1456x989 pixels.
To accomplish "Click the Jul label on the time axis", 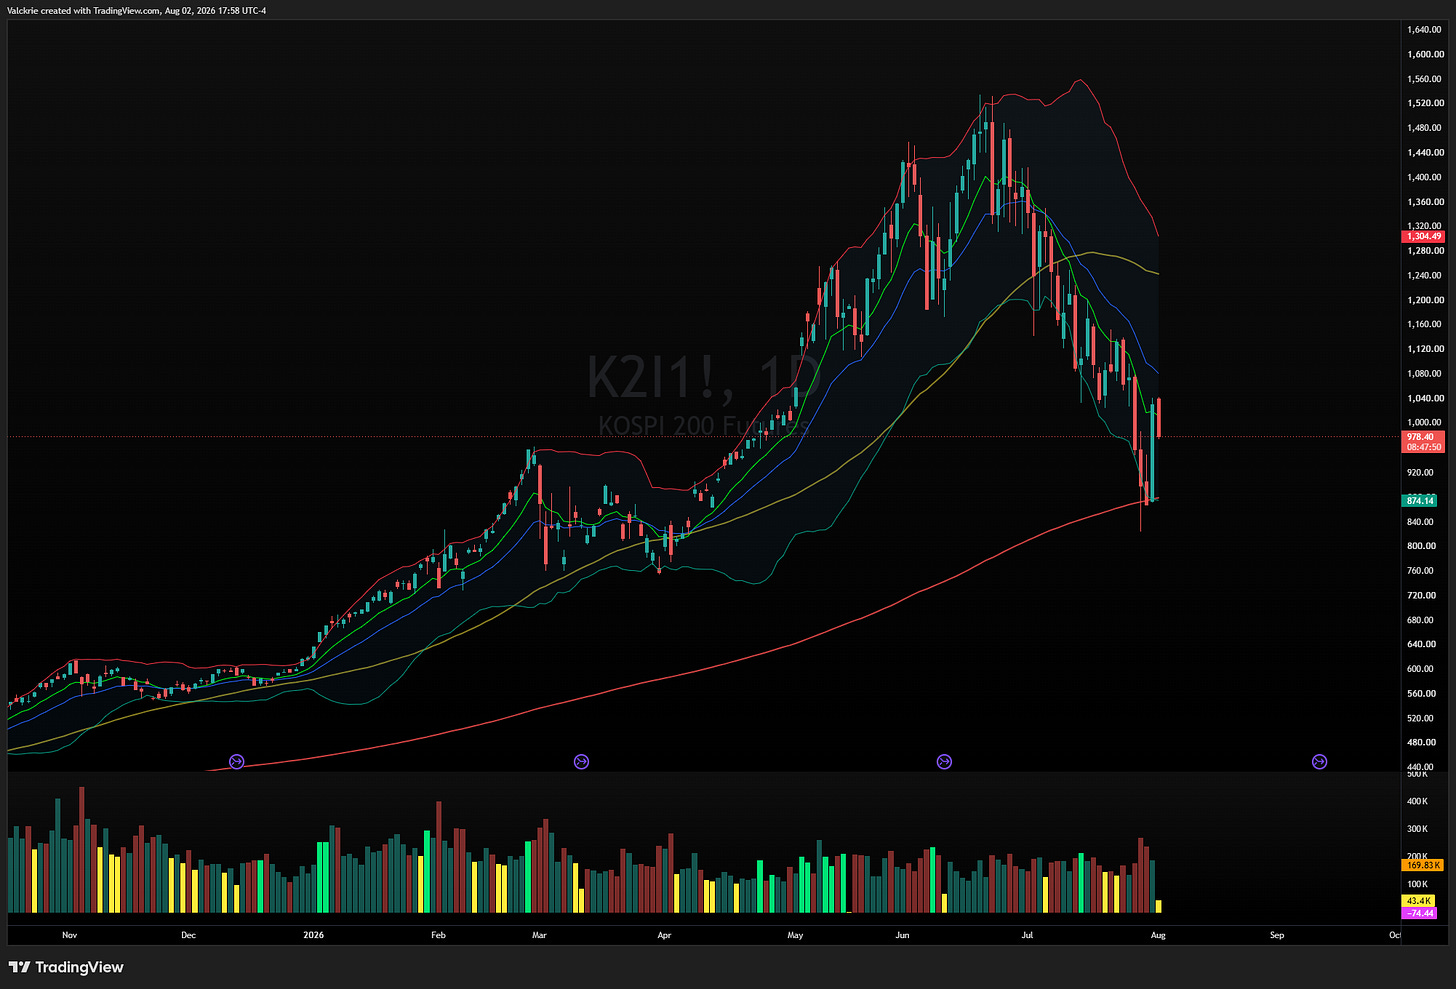I will (x=1027, y=935).
